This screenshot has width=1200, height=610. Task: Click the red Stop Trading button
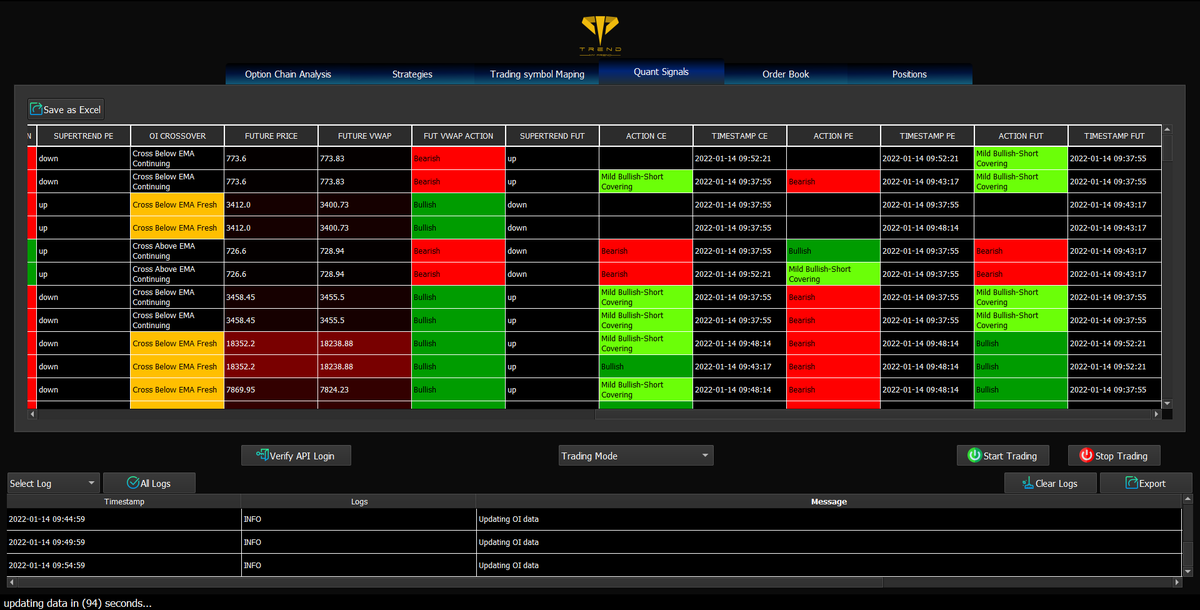click(x=1114, y=455)
